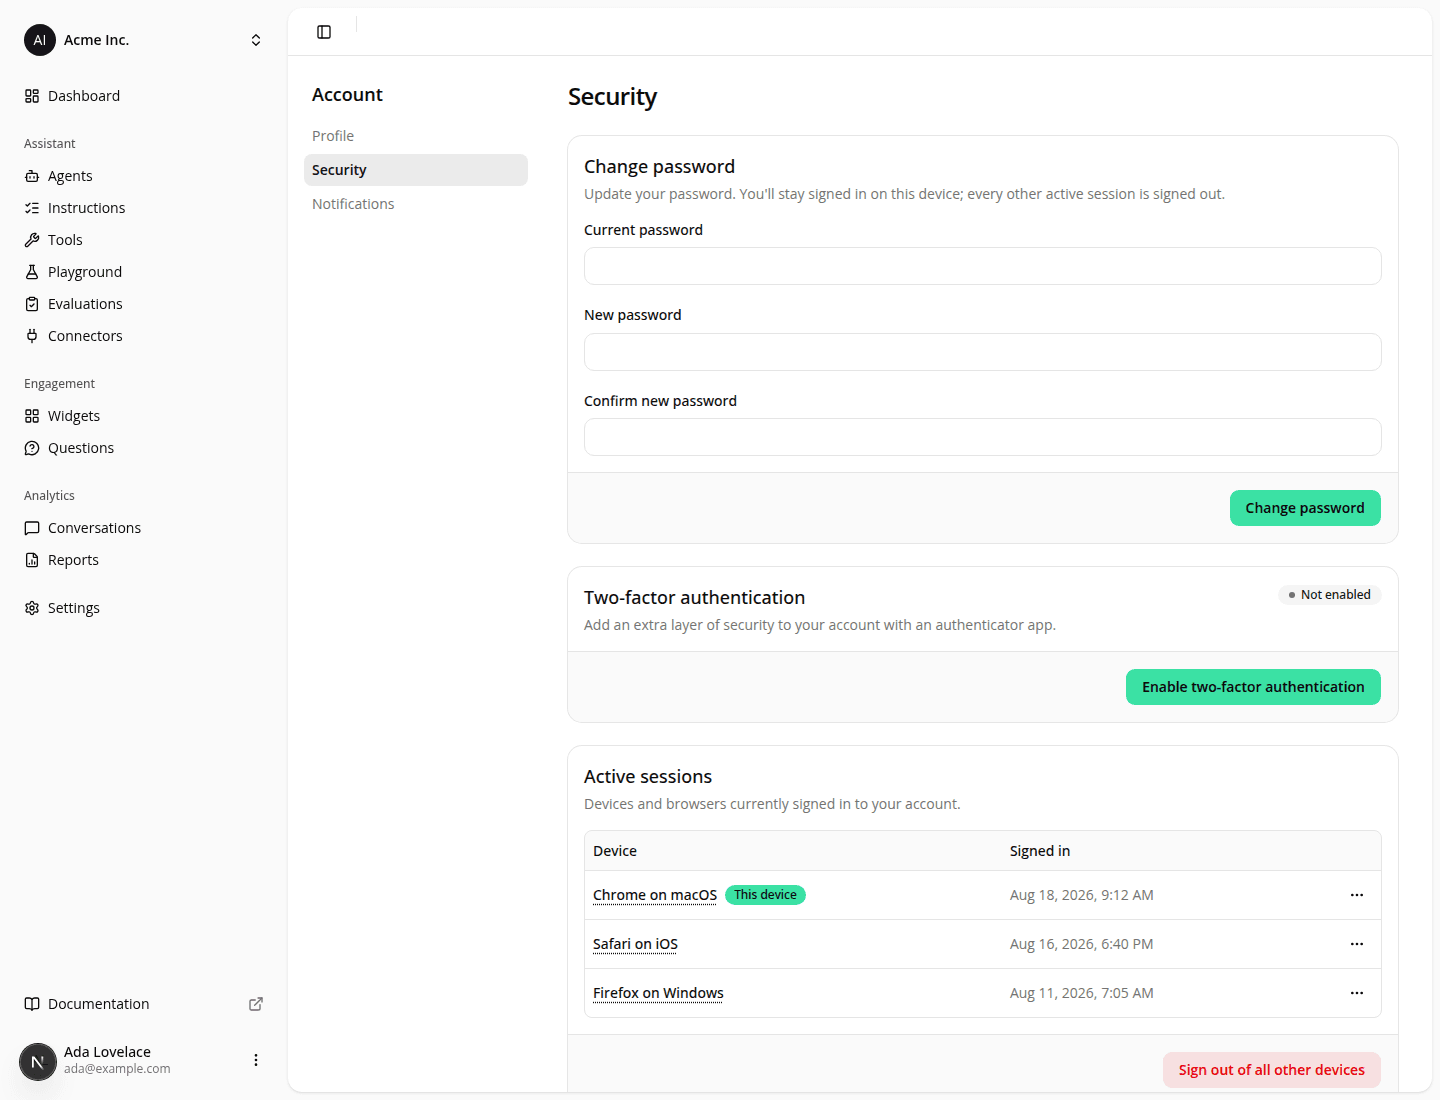Click the Signed in column header

(x=1040, y=851)
